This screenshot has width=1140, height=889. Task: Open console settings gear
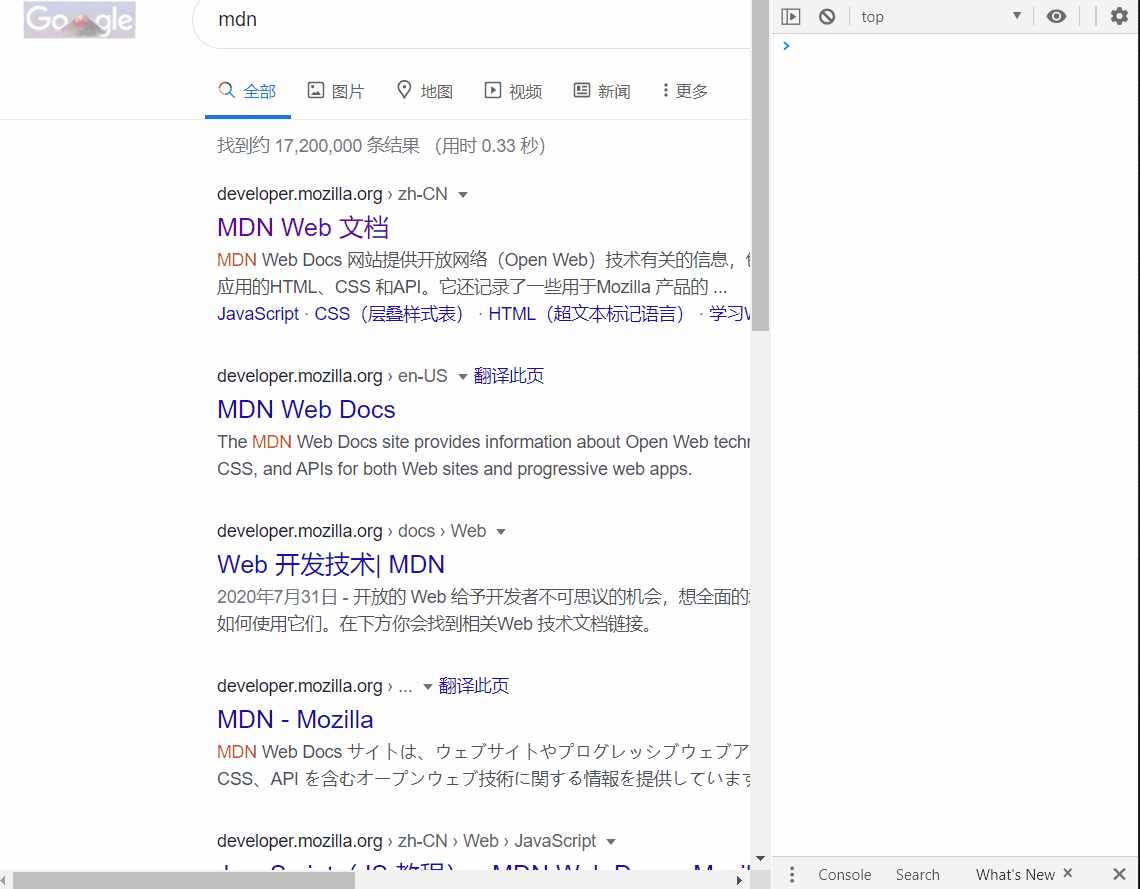1120,16
